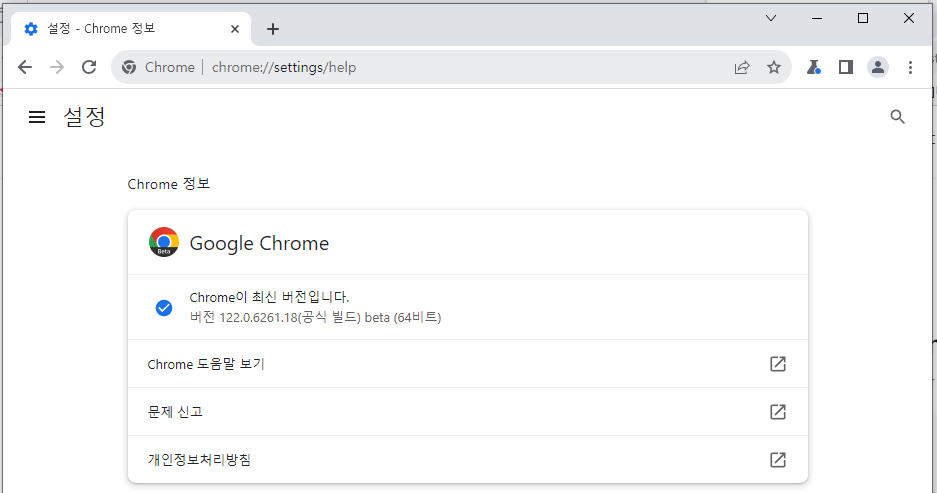Open the tab search dropdown arrow

tap(771, 18)
